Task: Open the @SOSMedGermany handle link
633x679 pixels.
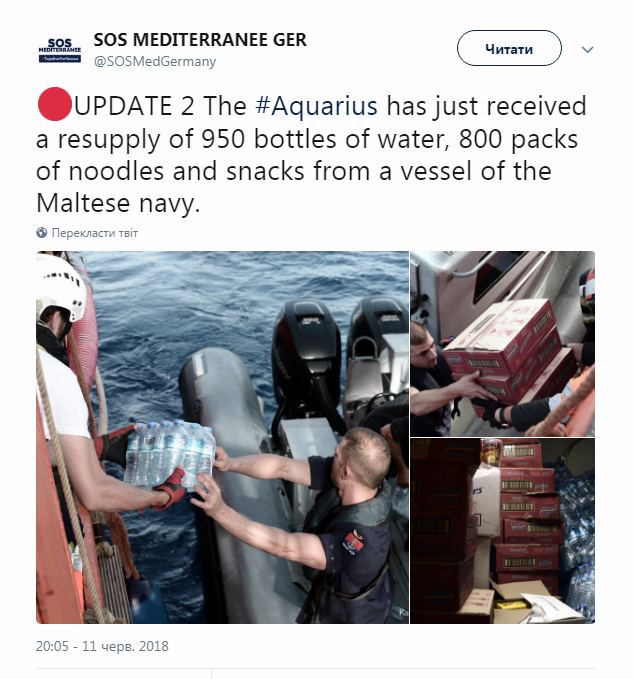Action: pos(155,61)
